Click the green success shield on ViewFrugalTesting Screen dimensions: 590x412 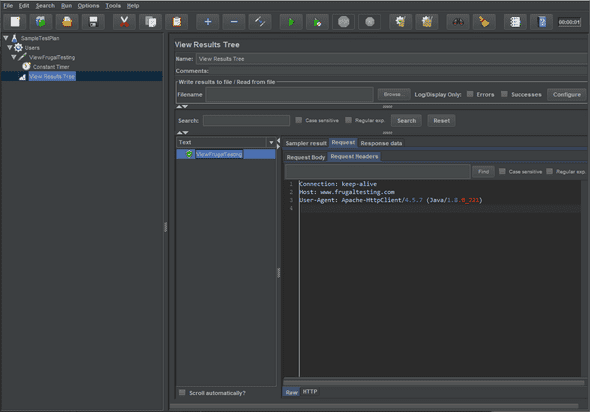pyautogui.click(x=189, y=154)
